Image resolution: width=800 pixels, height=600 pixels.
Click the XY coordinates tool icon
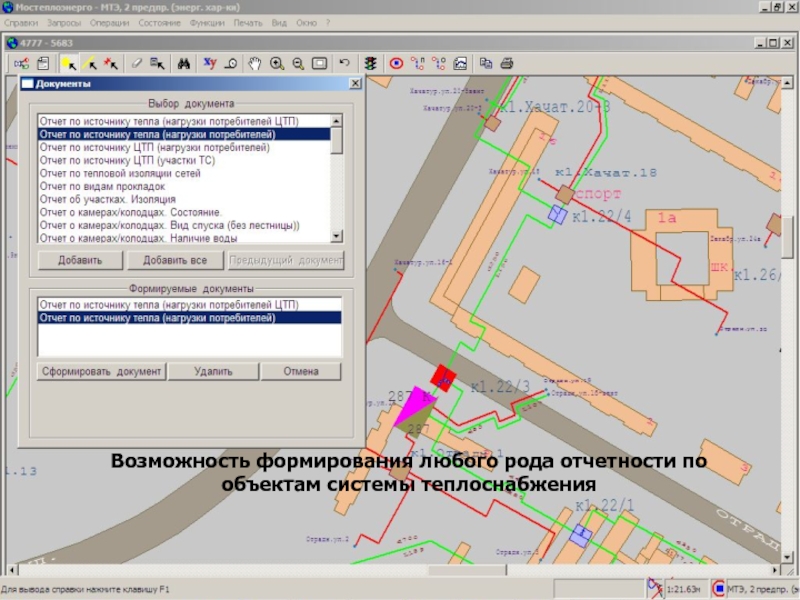[x=210, y=63]
